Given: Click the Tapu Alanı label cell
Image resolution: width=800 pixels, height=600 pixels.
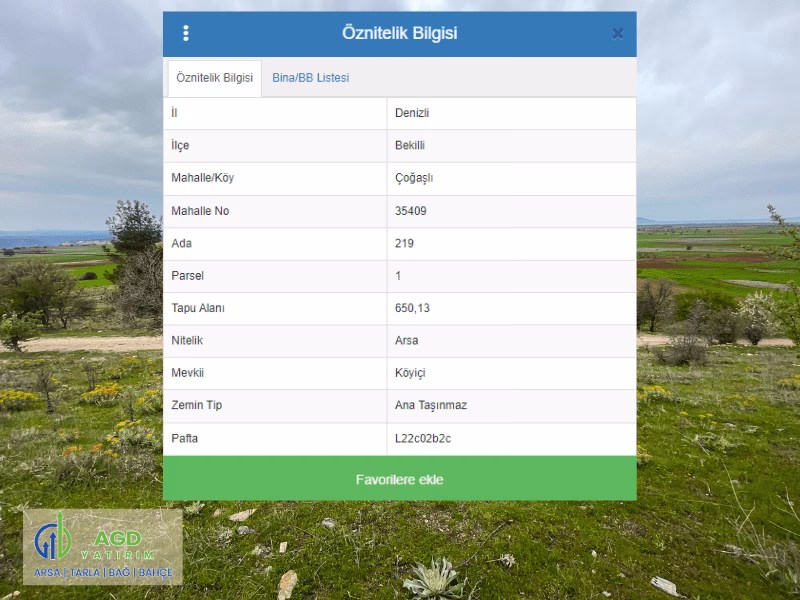Looking at the screenshot, I should click(x=275, y=309).
